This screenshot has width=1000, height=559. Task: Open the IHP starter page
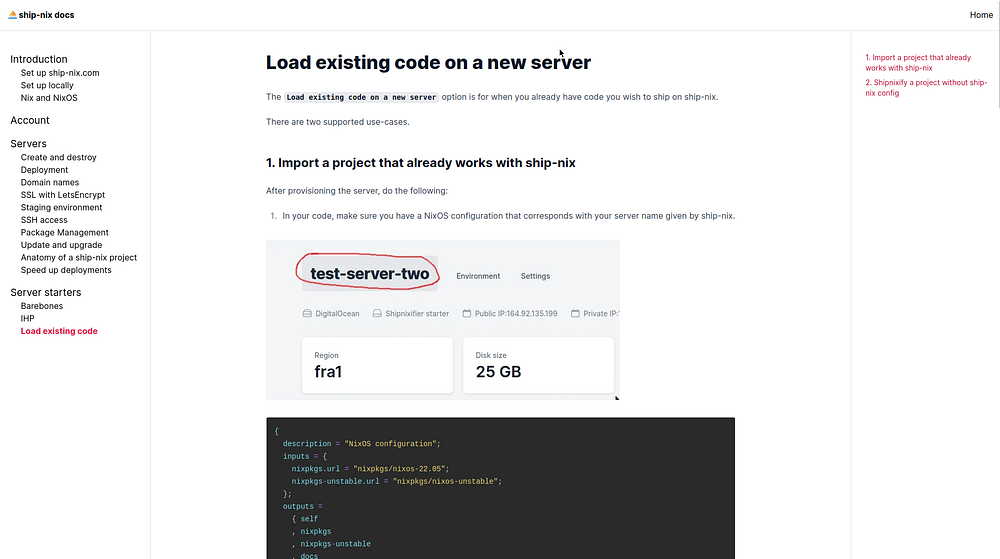[x=27, y=319]
